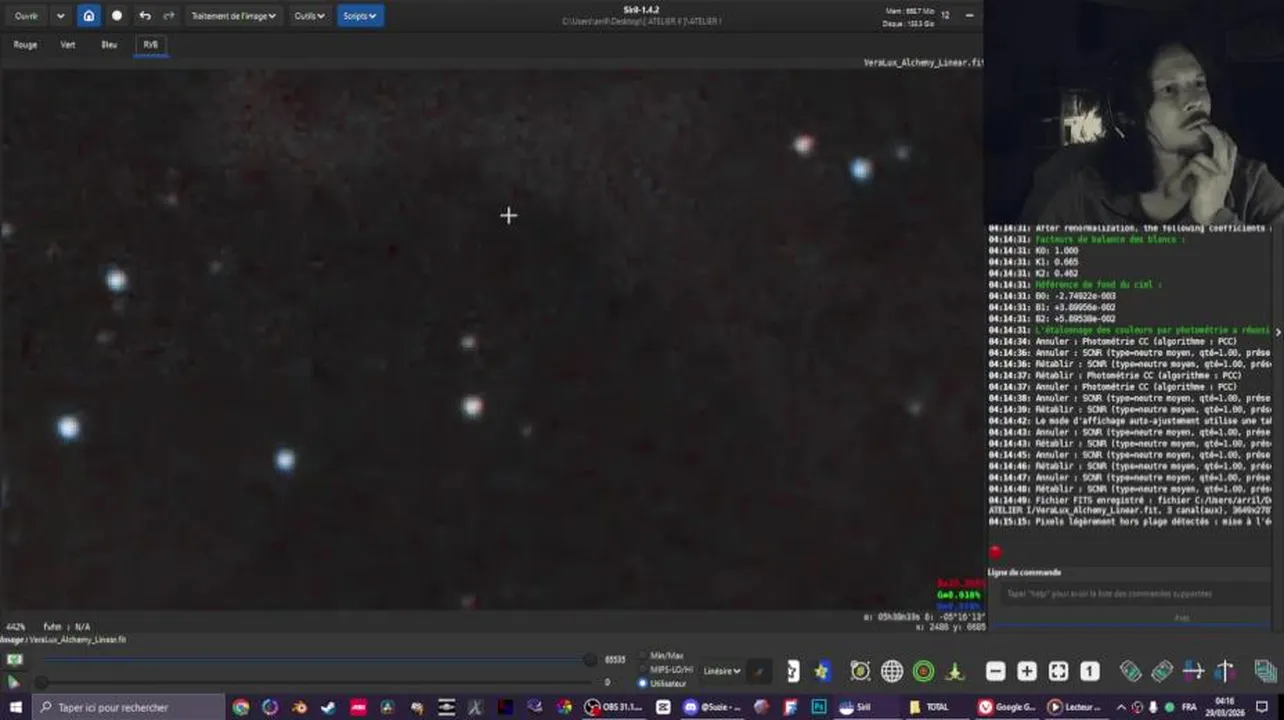Click the zoom to fit icon

[1058, 672]
